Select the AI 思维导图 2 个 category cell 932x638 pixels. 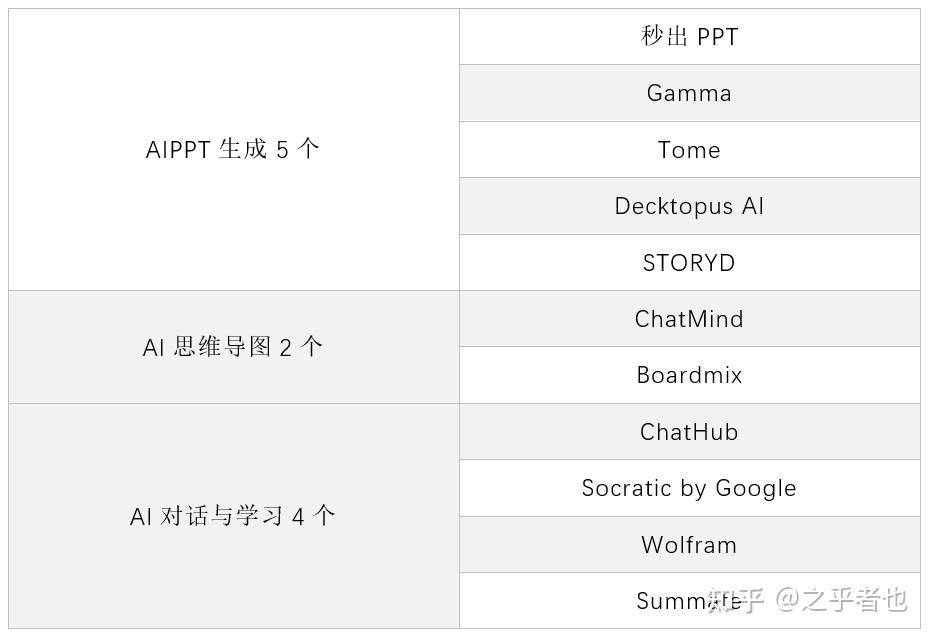pos(233,347)
